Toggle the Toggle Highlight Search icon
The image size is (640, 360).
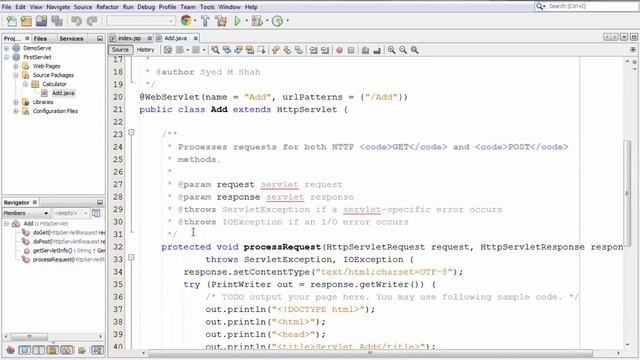pos(249,50)
